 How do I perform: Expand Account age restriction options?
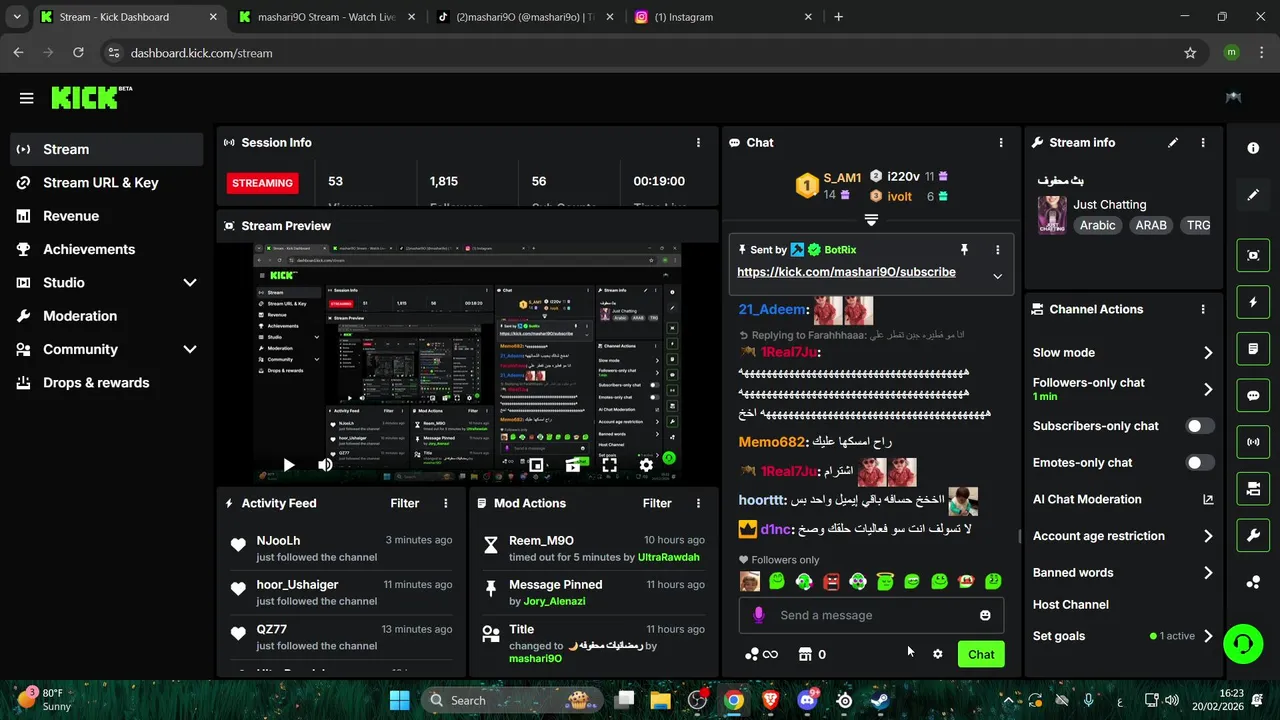point(1207,536)
